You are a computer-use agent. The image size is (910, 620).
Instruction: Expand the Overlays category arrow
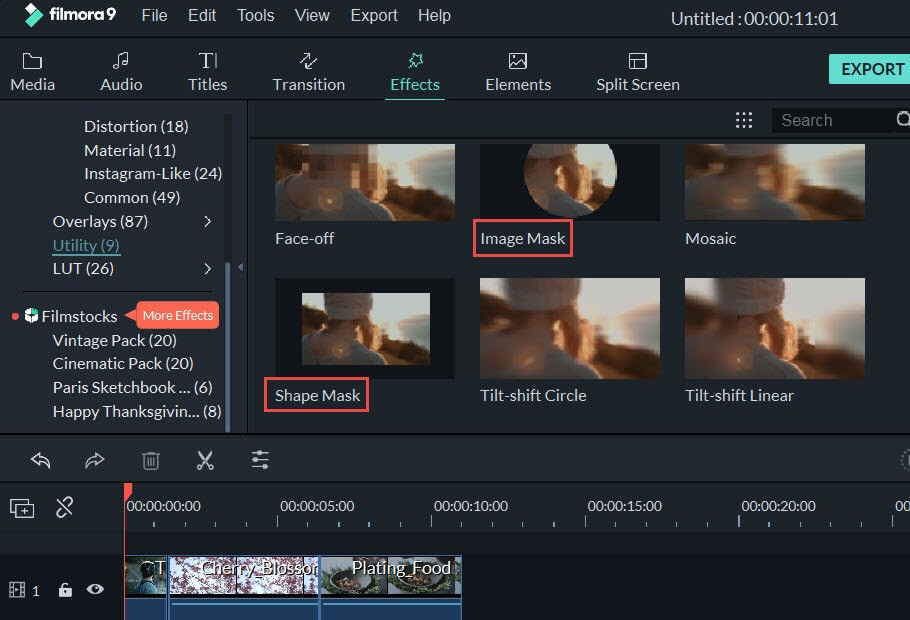point(208,221)
